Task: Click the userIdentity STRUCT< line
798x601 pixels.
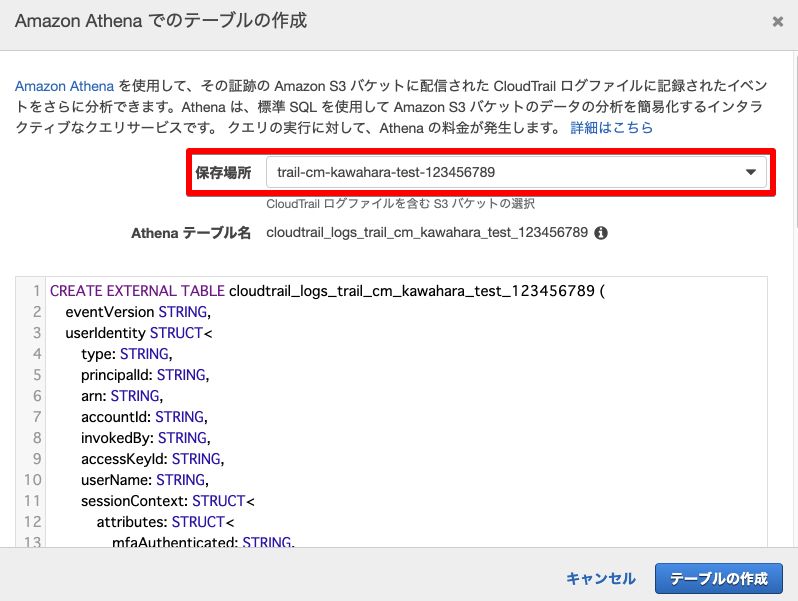Action: click(x=139, y=333)
